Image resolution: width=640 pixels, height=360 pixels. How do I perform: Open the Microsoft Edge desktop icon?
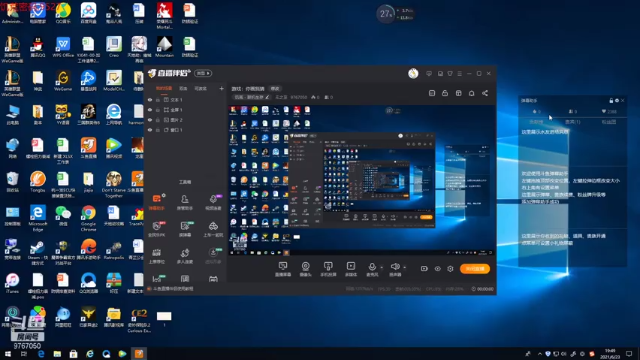pyautogui.click(x=38, y=218)
